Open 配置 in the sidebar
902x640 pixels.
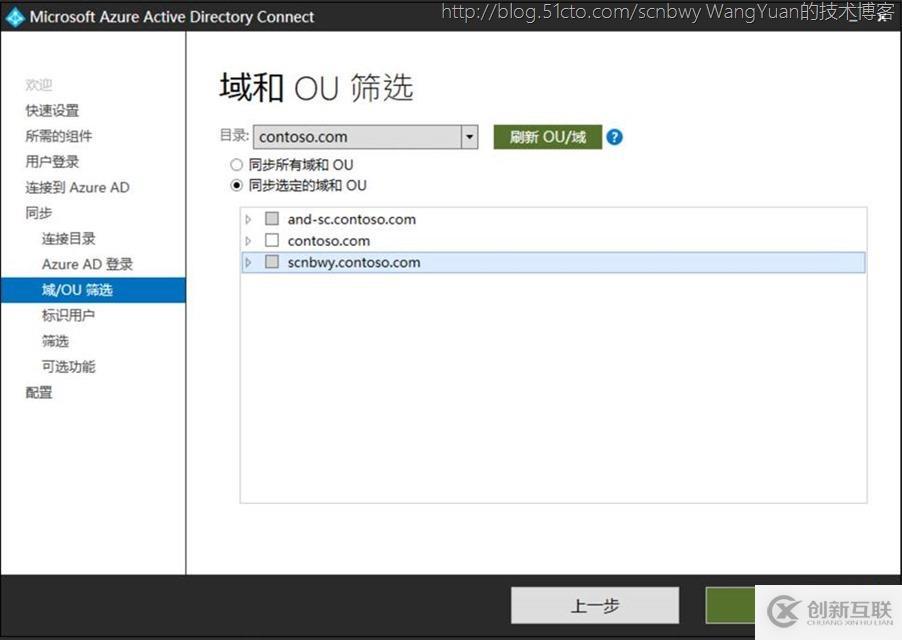tap(39, 393)
